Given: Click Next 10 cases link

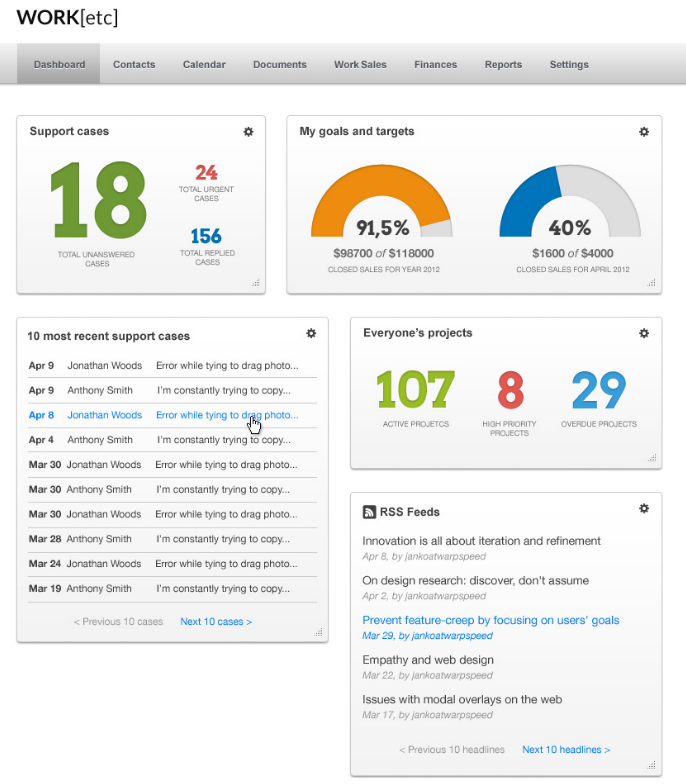Looking at the screenshot, I should (x=216, y=622).
